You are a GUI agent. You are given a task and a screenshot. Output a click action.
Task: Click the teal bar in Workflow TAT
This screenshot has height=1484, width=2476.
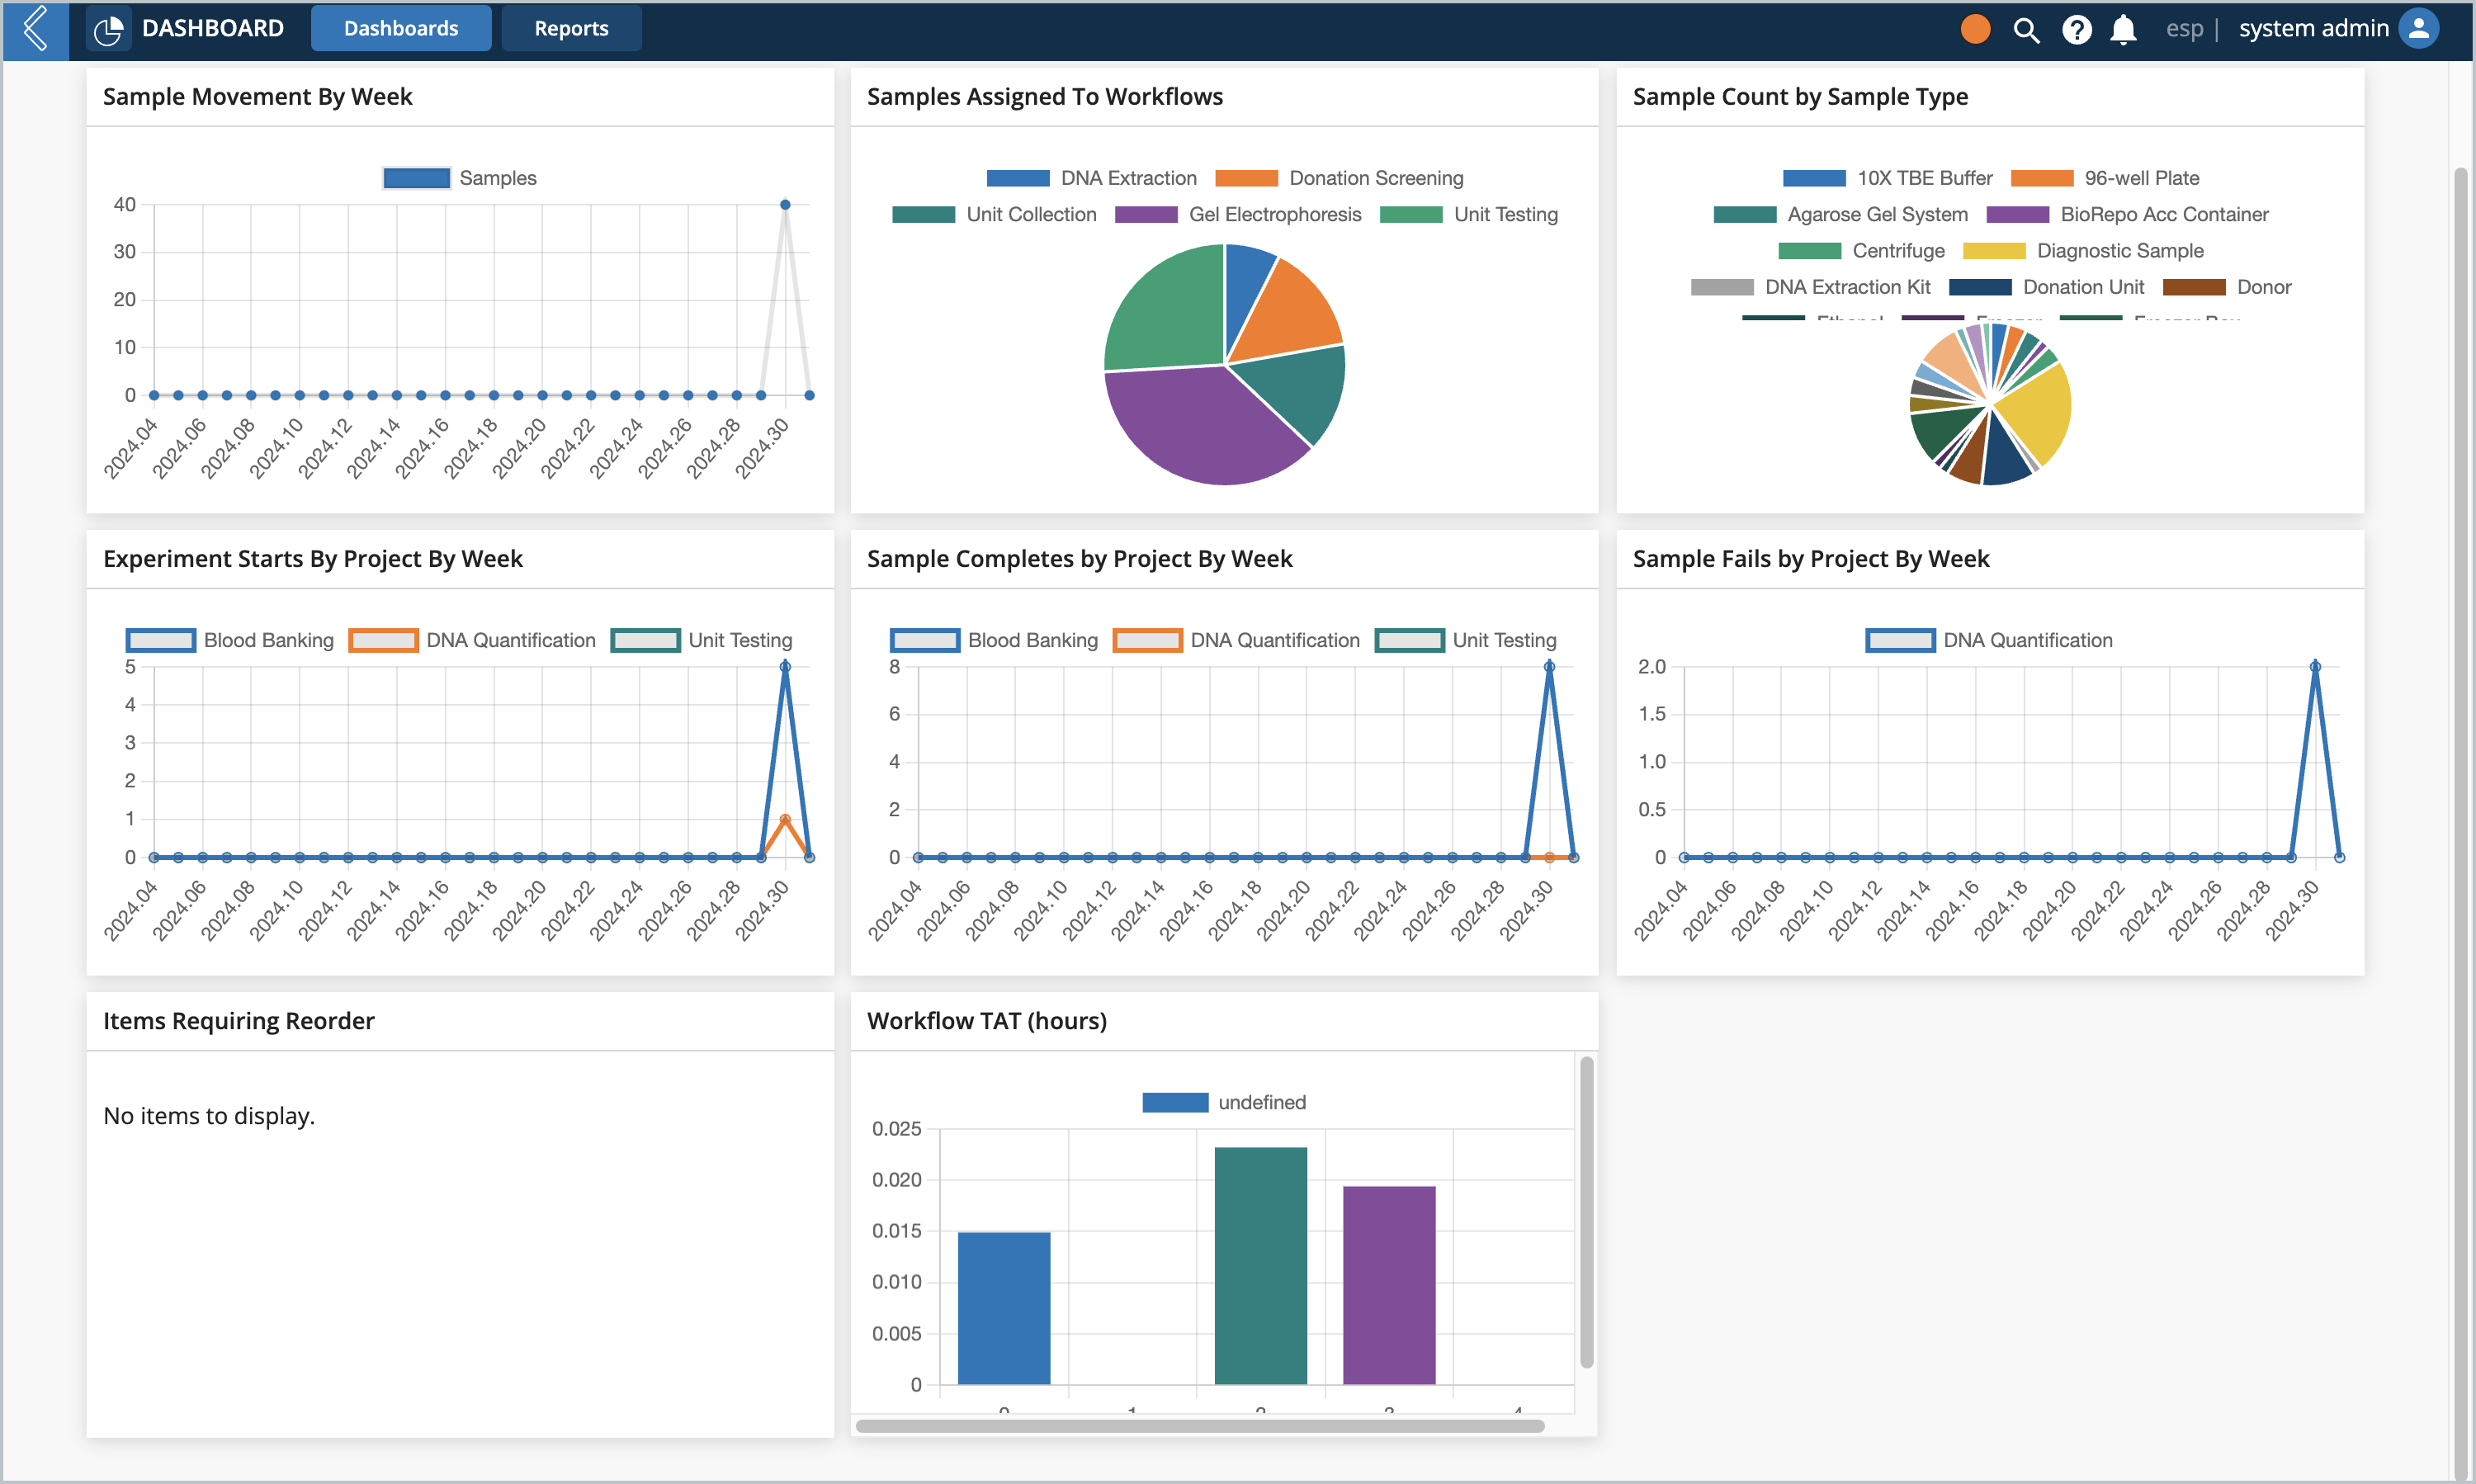(x=1260, y=1266)
